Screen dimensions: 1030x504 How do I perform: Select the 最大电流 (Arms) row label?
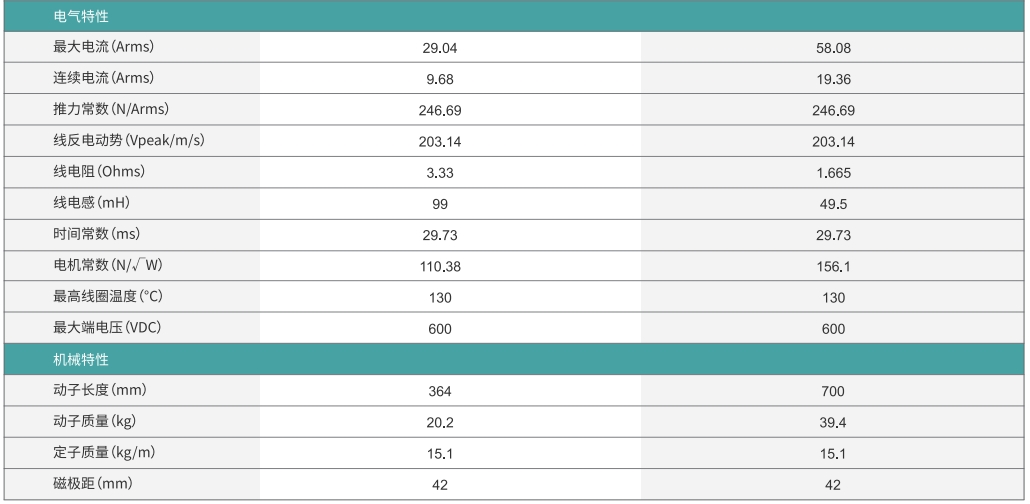tap(103, 47)
